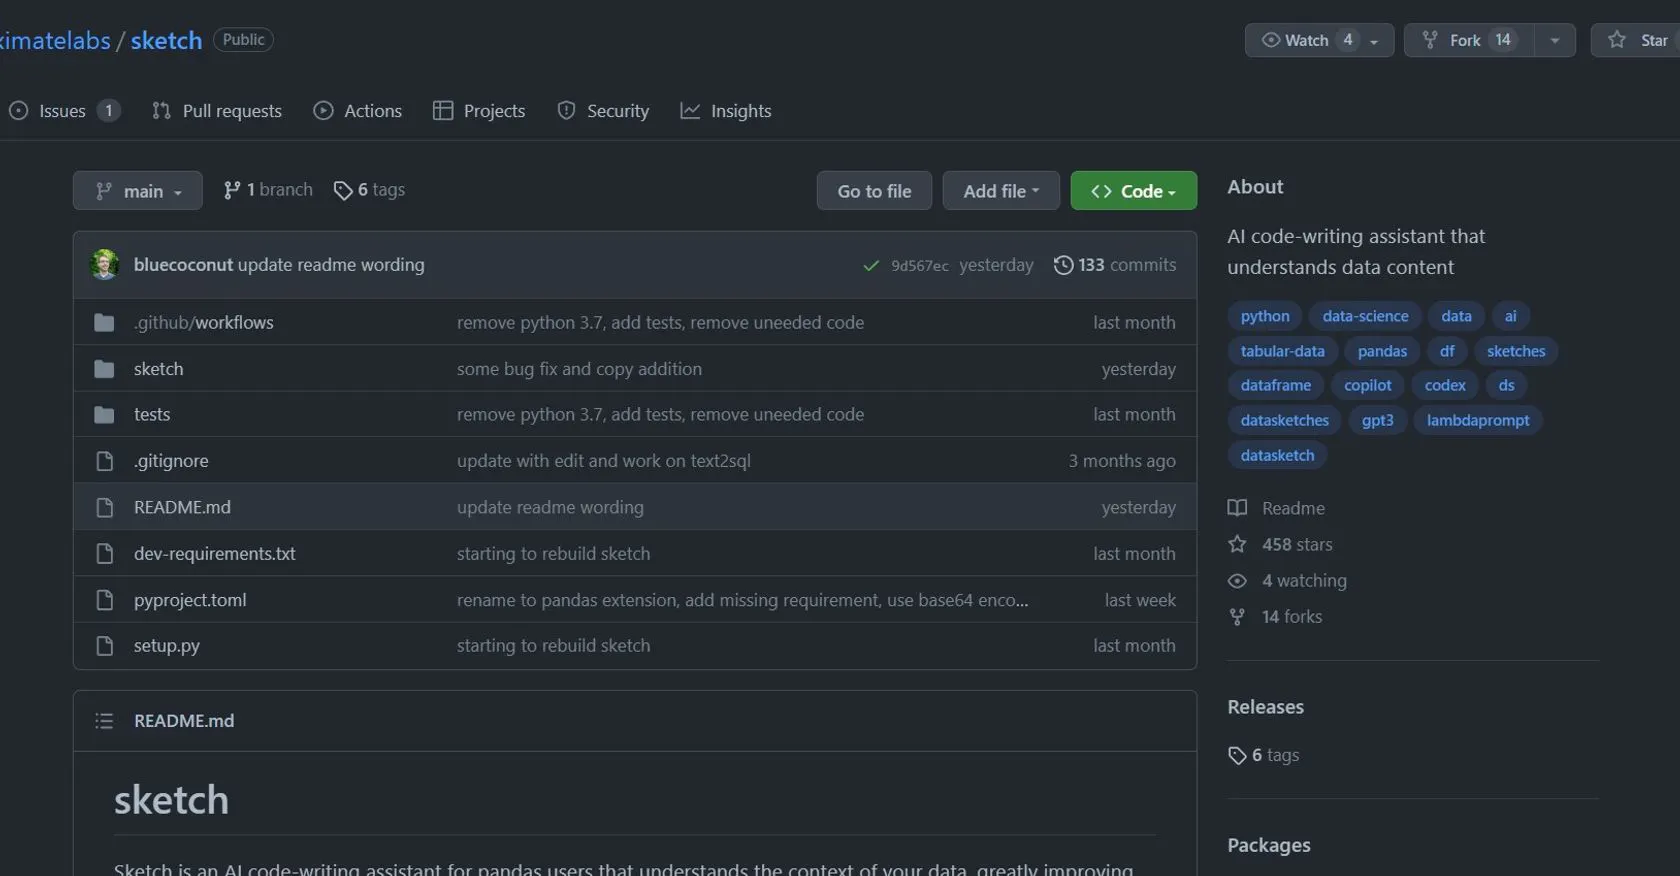Image resolution: width=1680 pixels, height=876 pixels.
Task: Click the Go to file button
Action: 874,190
